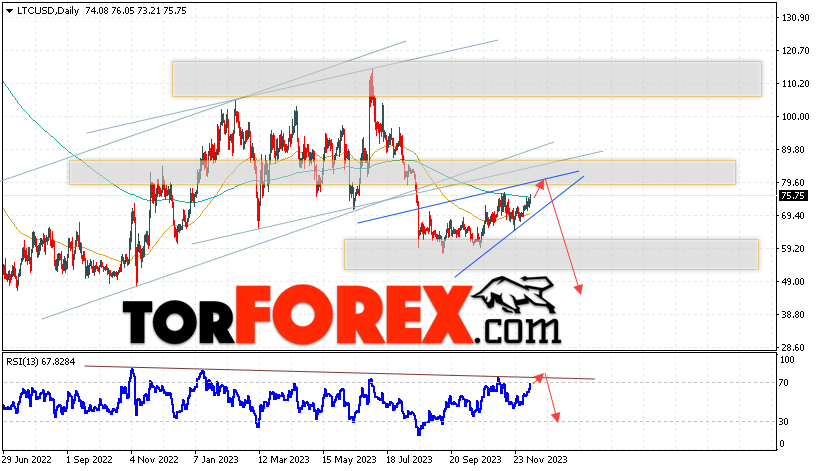
Task: Click the 4 Nov 2022 date marker
Action: (154, 460)
